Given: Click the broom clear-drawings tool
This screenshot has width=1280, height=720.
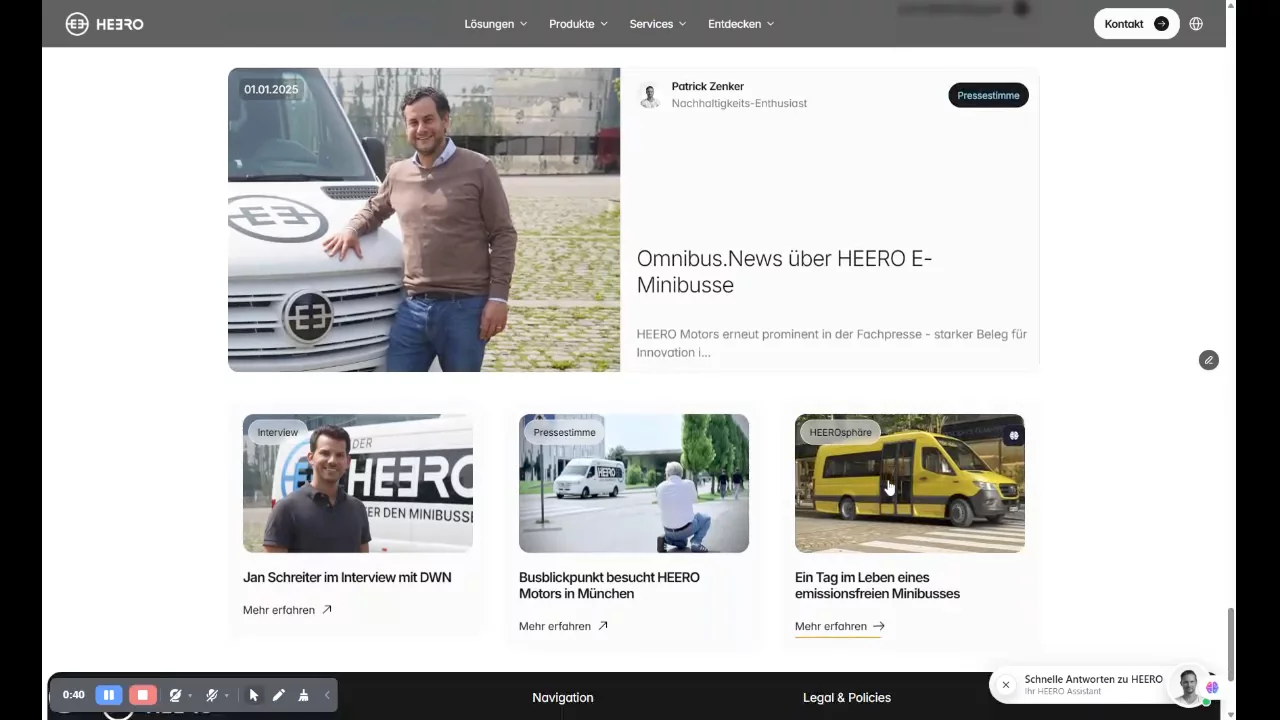Looking at the screenshot, I should pyautogui.click(x=303, y=695).
